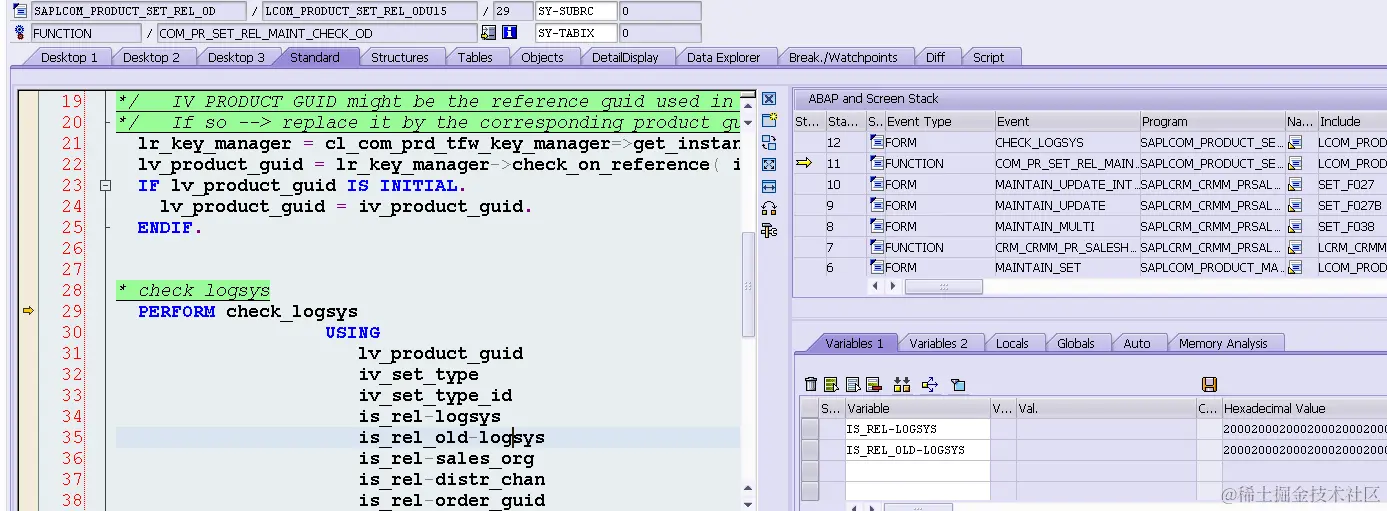Click the ENDIF. statement at line 25
1387x511 pixels.
click(170, 228)
